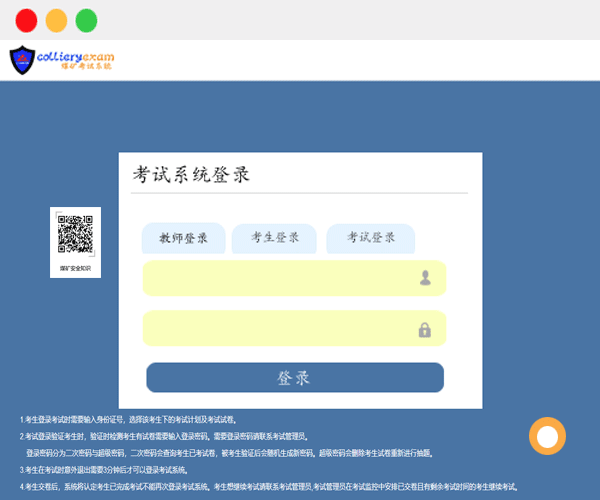Click the collieryexam shield logo icon

[x=22, y=61]
